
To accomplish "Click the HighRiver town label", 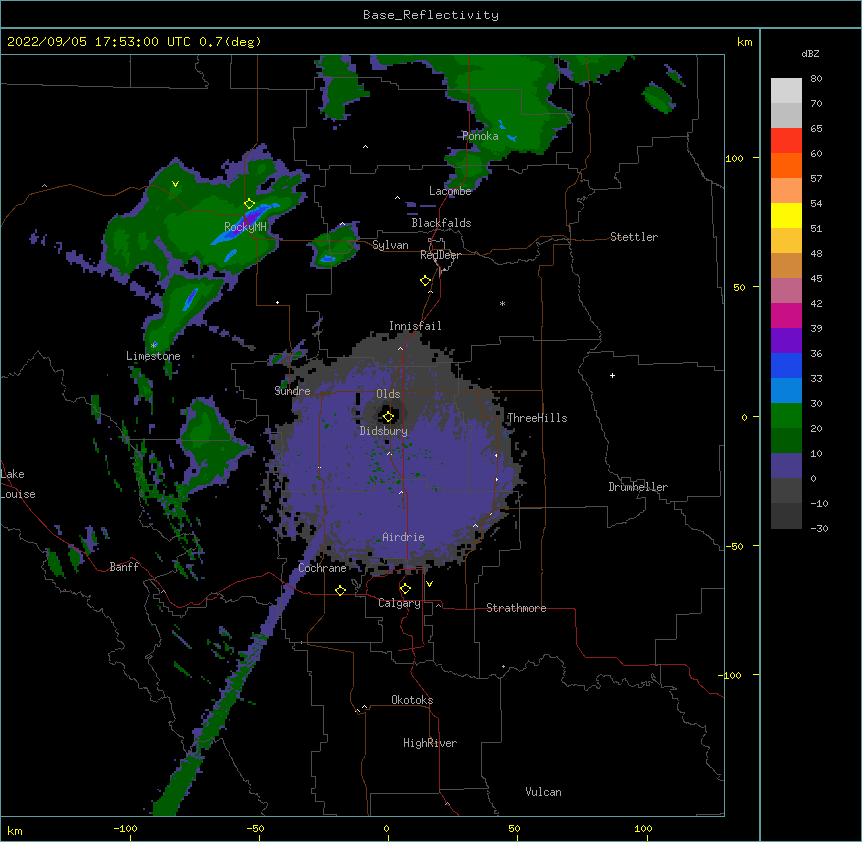I will 430,743.
